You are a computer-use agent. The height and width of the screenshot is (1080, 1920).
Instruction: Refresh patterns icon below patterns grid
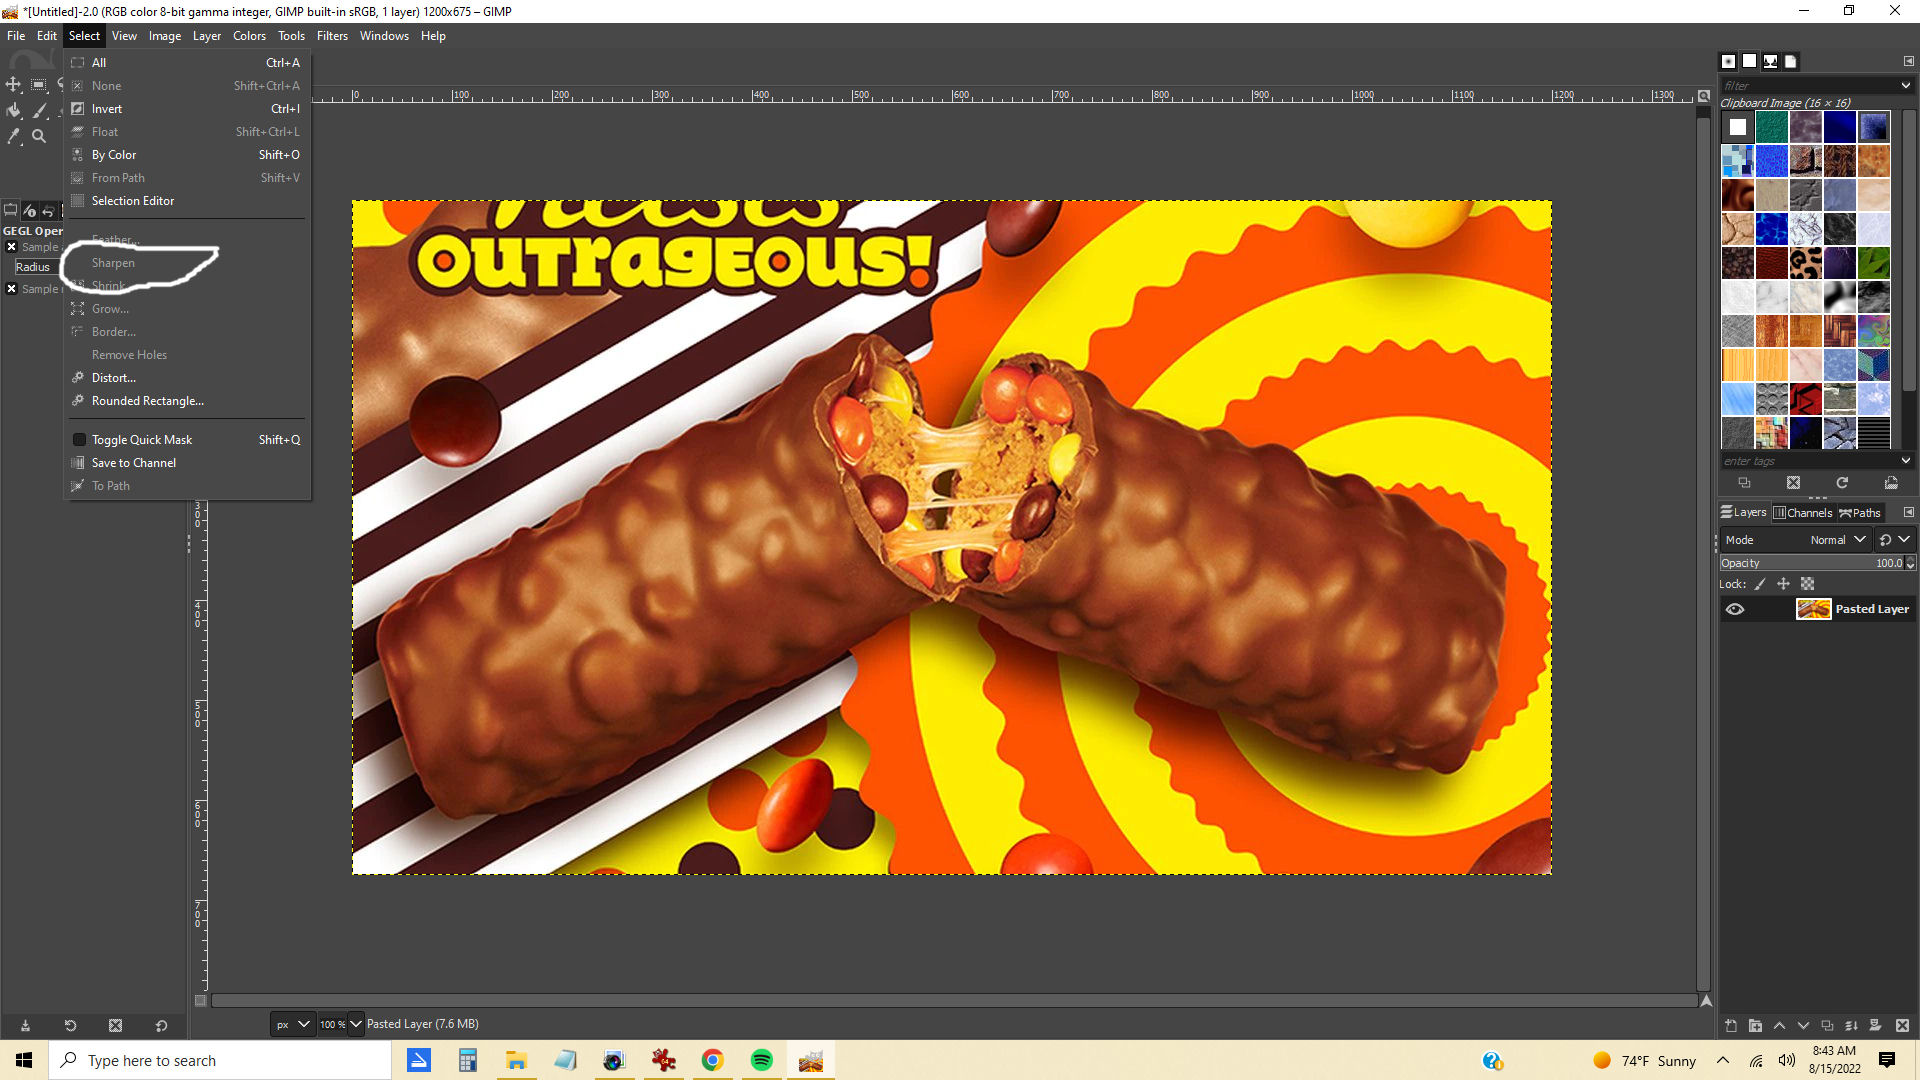[x=1842, y=483]
